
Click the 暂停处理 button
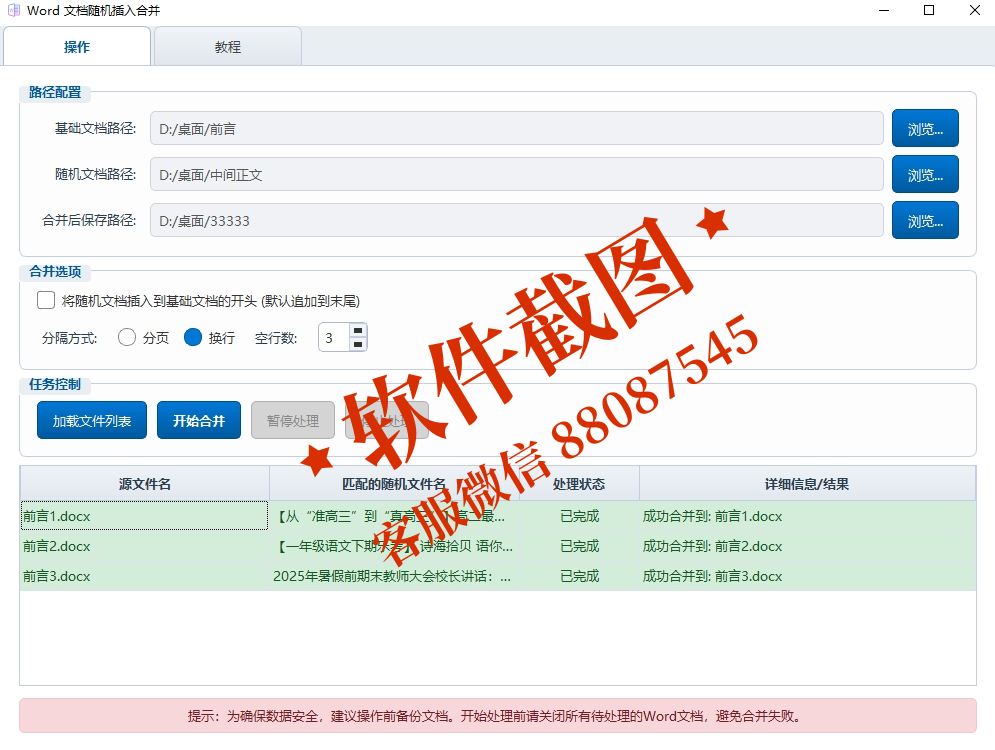tap(293, 420)
